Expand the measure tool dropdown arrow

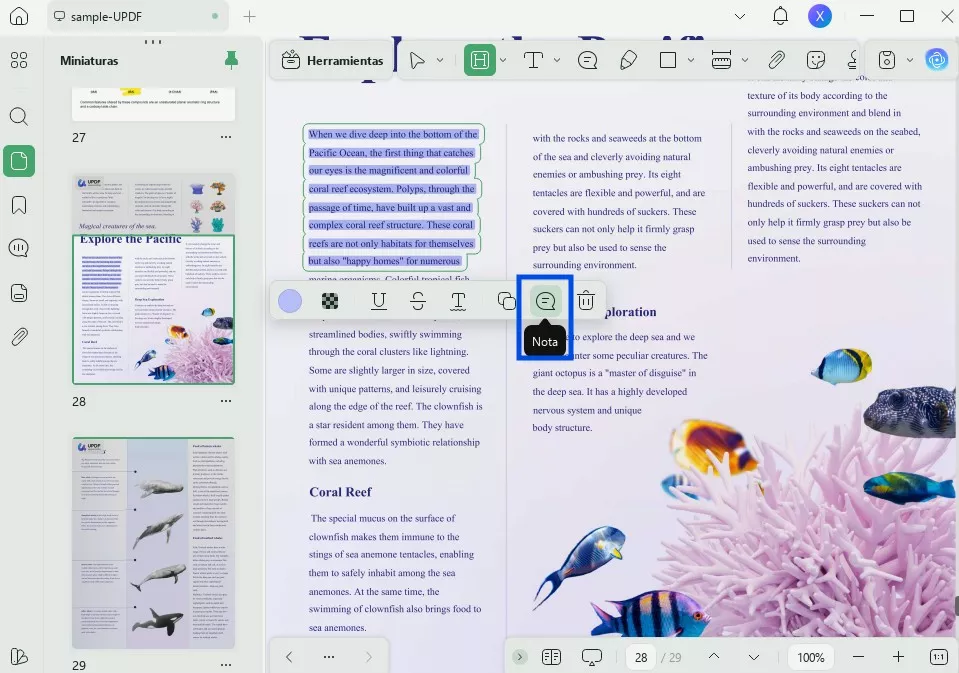pyautogui.click(x=745, y=60)
